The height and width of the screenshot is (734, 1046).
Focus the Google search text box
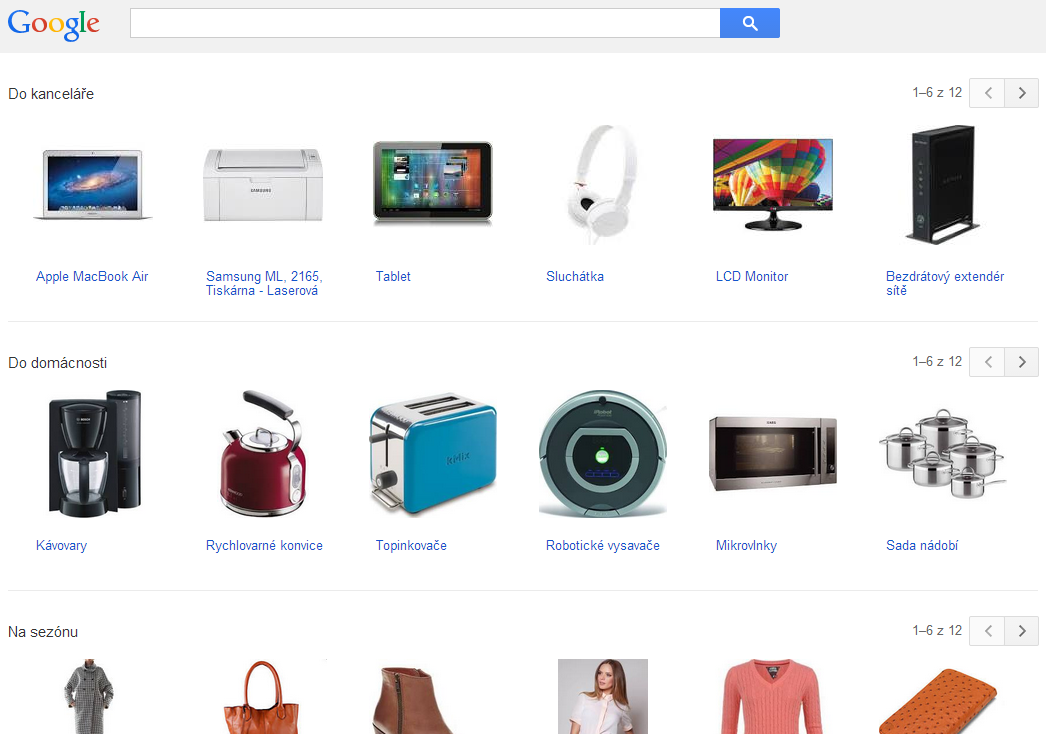coord(425,23)
